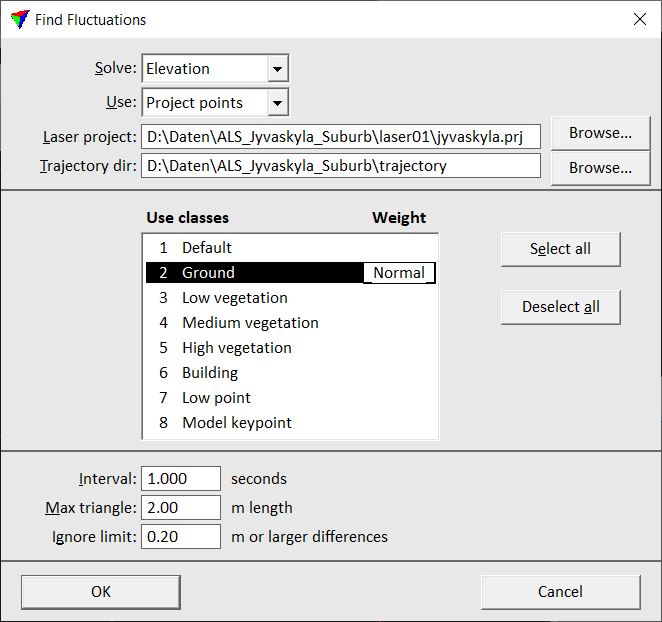Open the Weight Normal selector for Ground
662x622 pixels.
coord(399,273)
